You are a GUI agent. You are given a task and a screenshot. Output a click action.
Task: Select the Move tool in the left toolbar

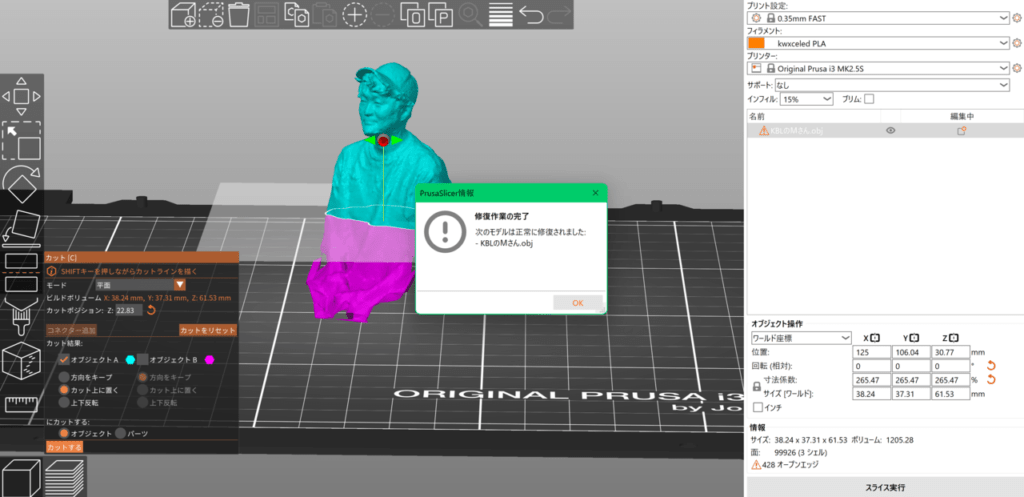click(x=21, y=97)
